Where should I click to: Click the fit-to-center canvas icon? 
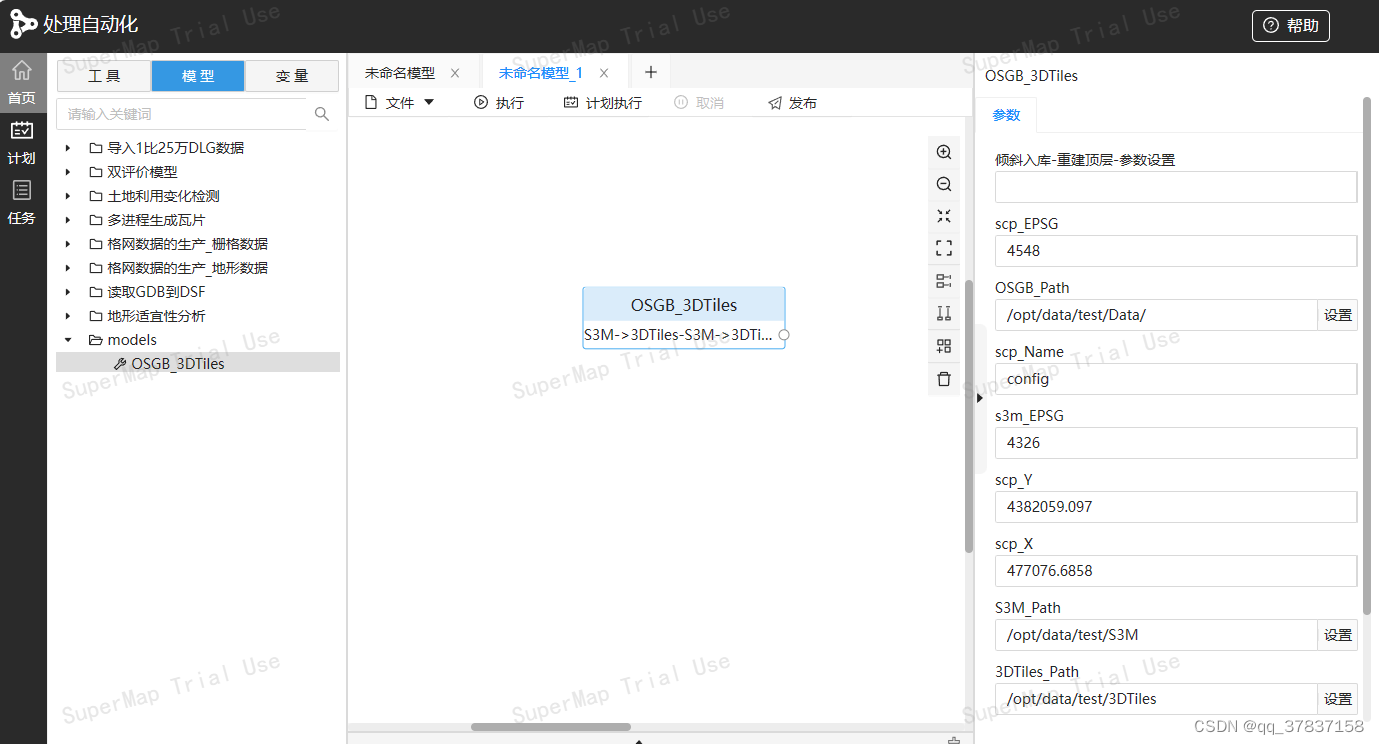[944, 216]
